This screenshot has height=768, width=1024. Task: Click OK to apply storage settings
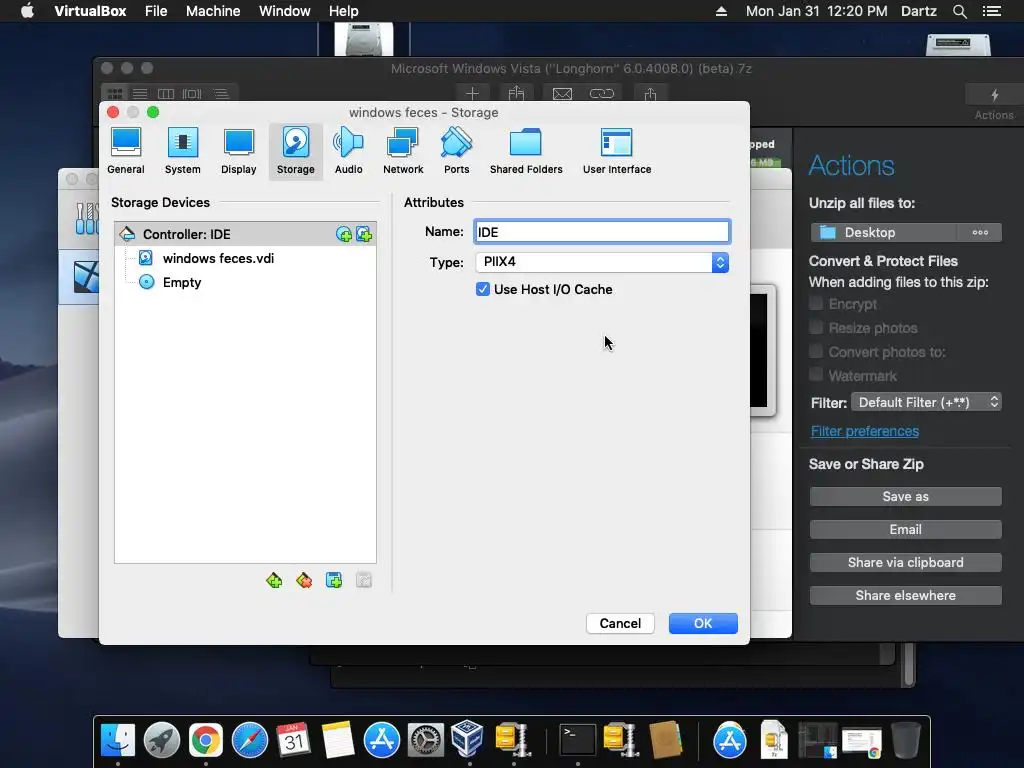[703, 623]
